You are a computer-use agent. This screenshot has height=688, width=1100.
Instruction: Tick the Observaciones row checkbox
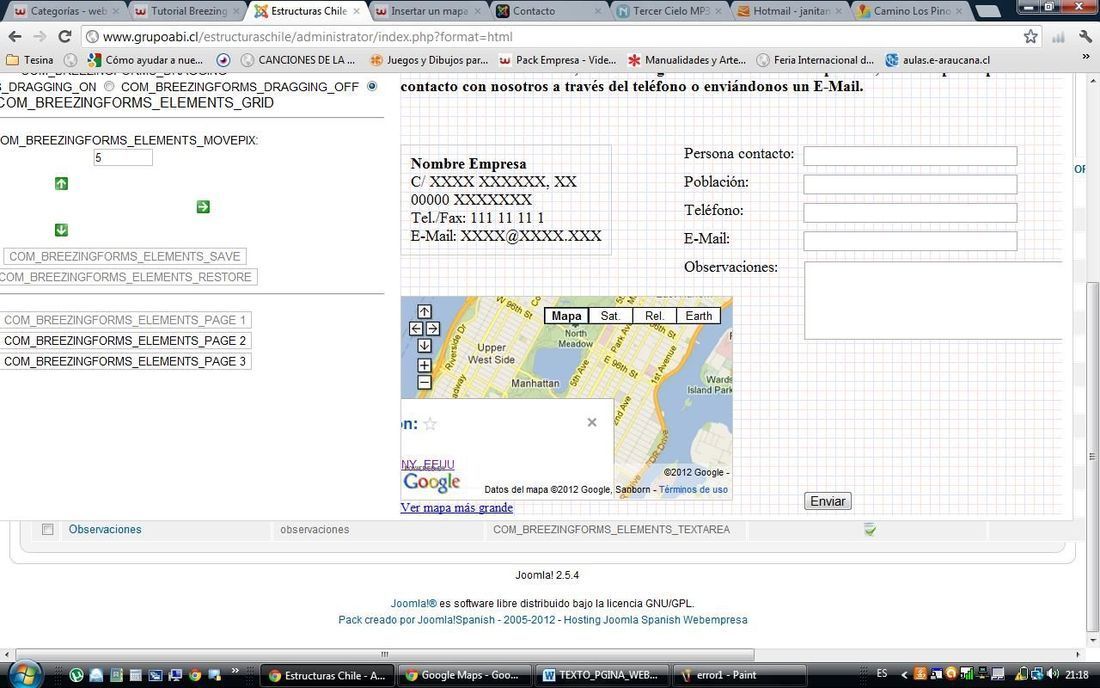click(x=48, y=530)
